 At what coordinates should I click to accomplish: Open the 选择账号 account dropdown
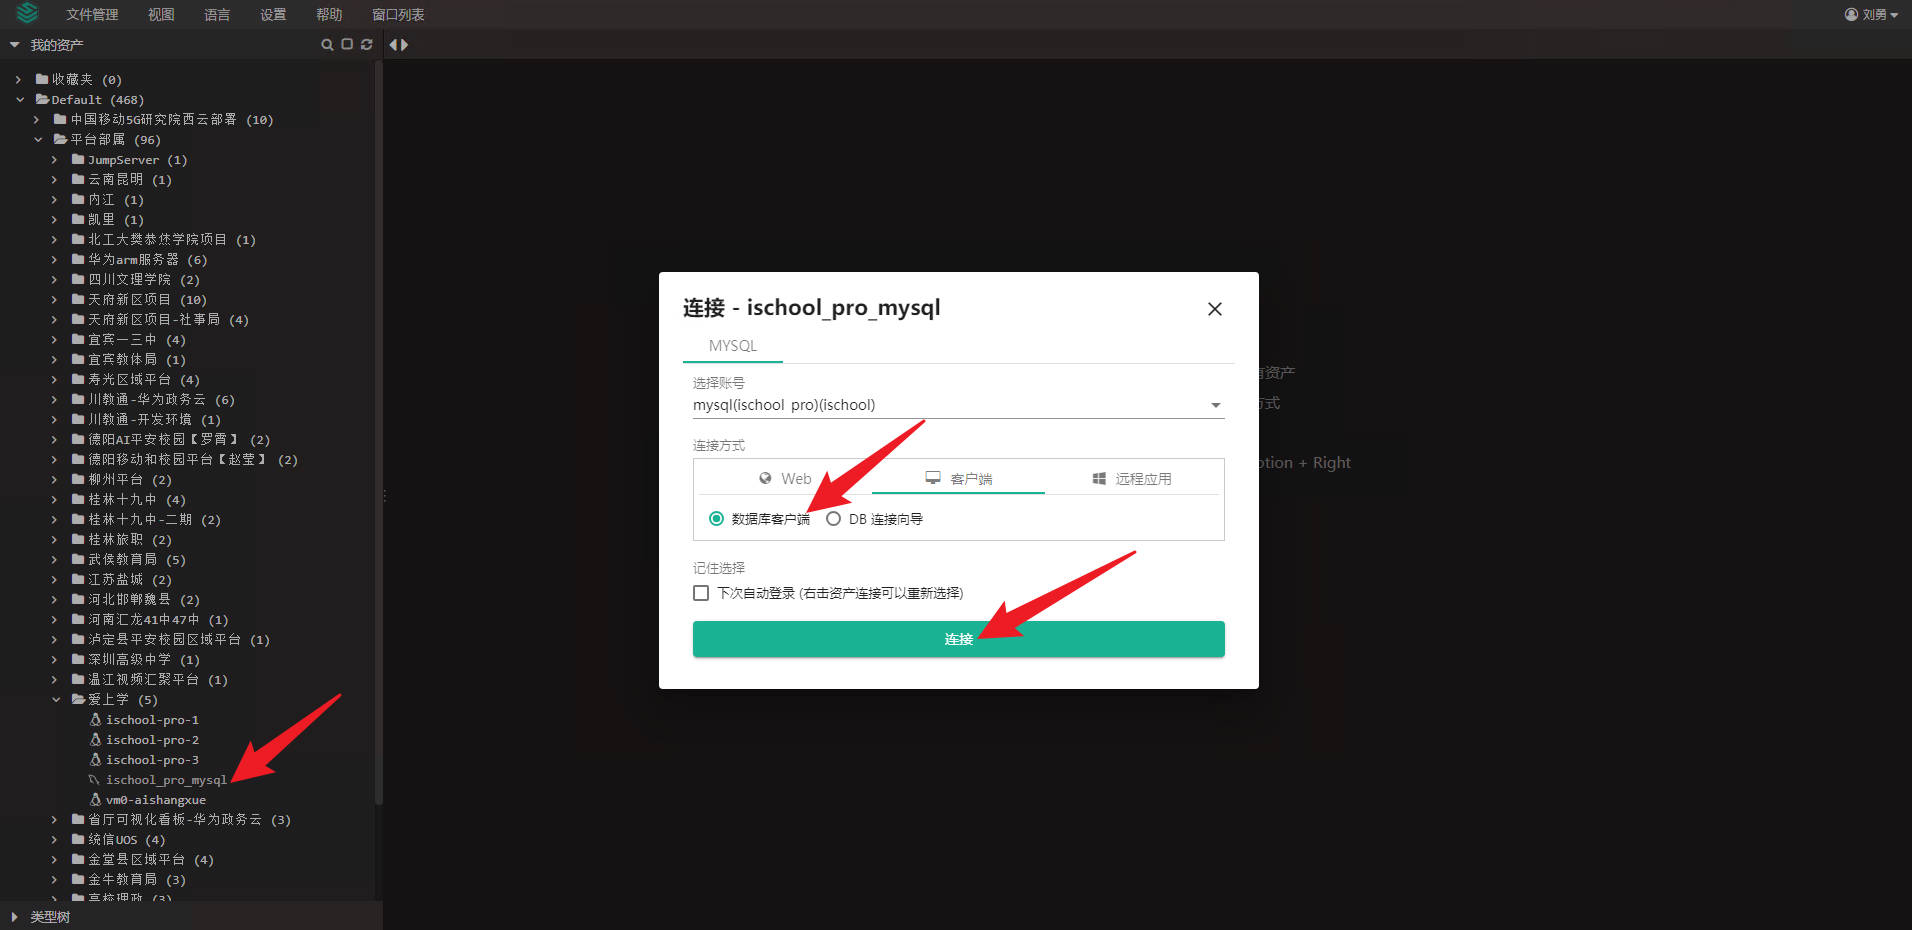[x=957, y=405]
